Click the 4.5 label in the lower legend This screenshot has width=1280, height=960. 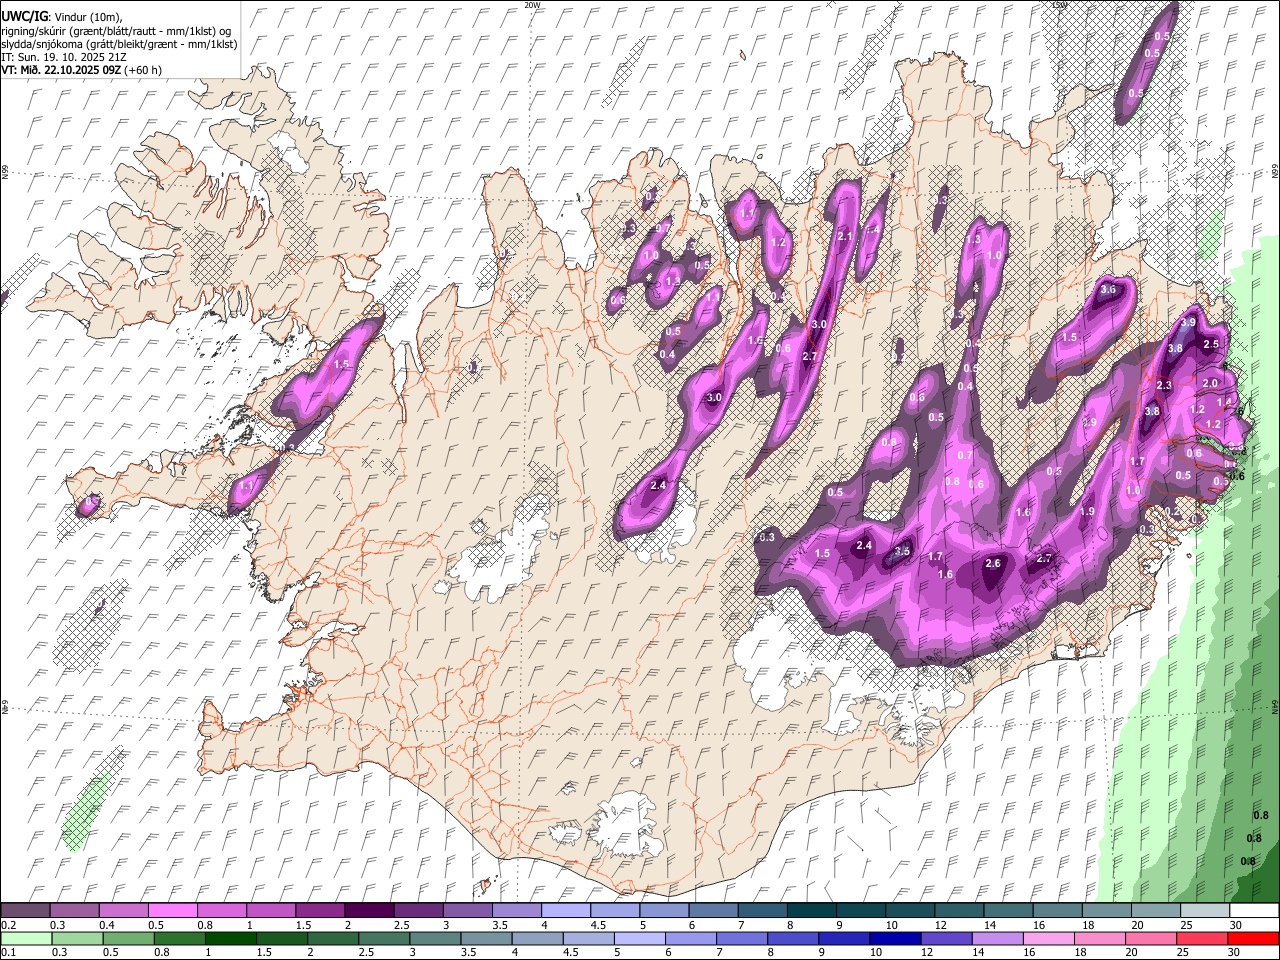tap(571, 953)
